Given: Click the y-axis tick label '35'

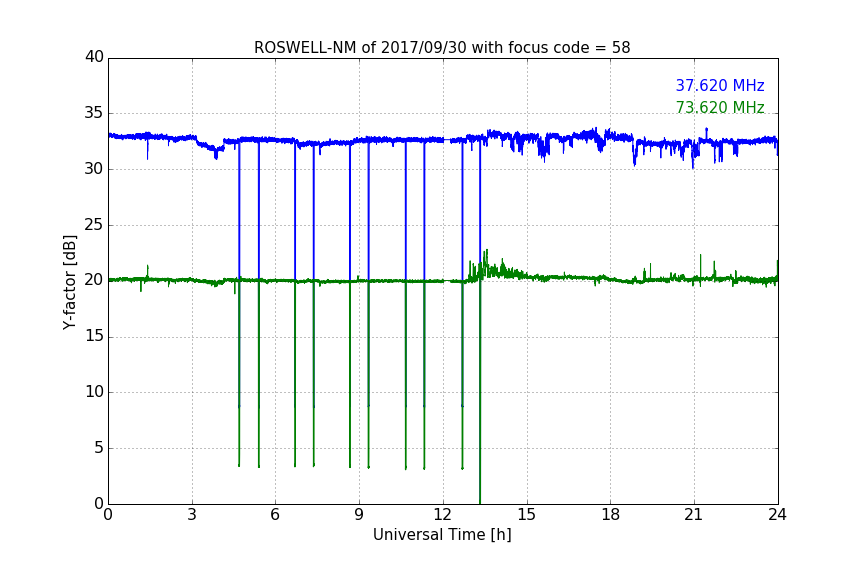Looking at the screenshot, I should (x=94, y=113).
